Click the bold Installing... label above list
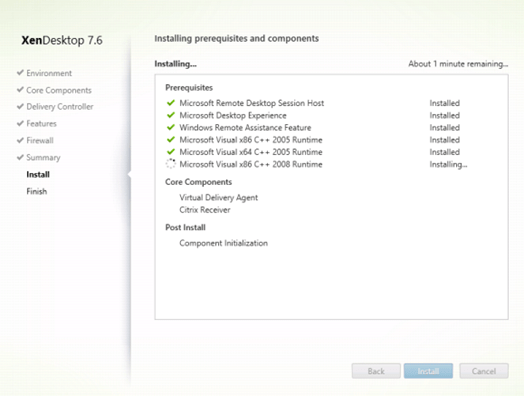Screen dimensions: 524x396 click(x=175, y=64)
